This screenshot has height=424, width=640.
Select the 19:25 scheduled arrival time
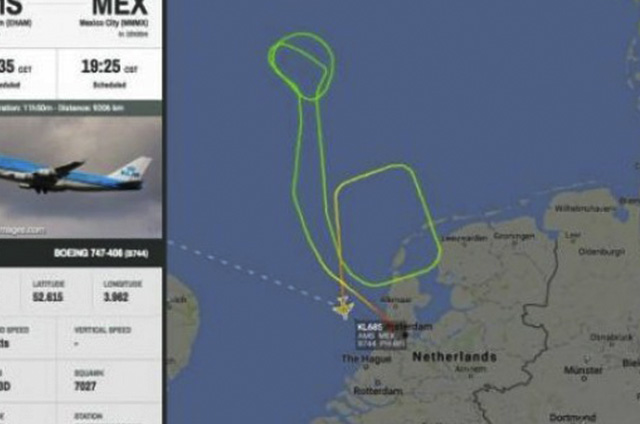(101, 66)
